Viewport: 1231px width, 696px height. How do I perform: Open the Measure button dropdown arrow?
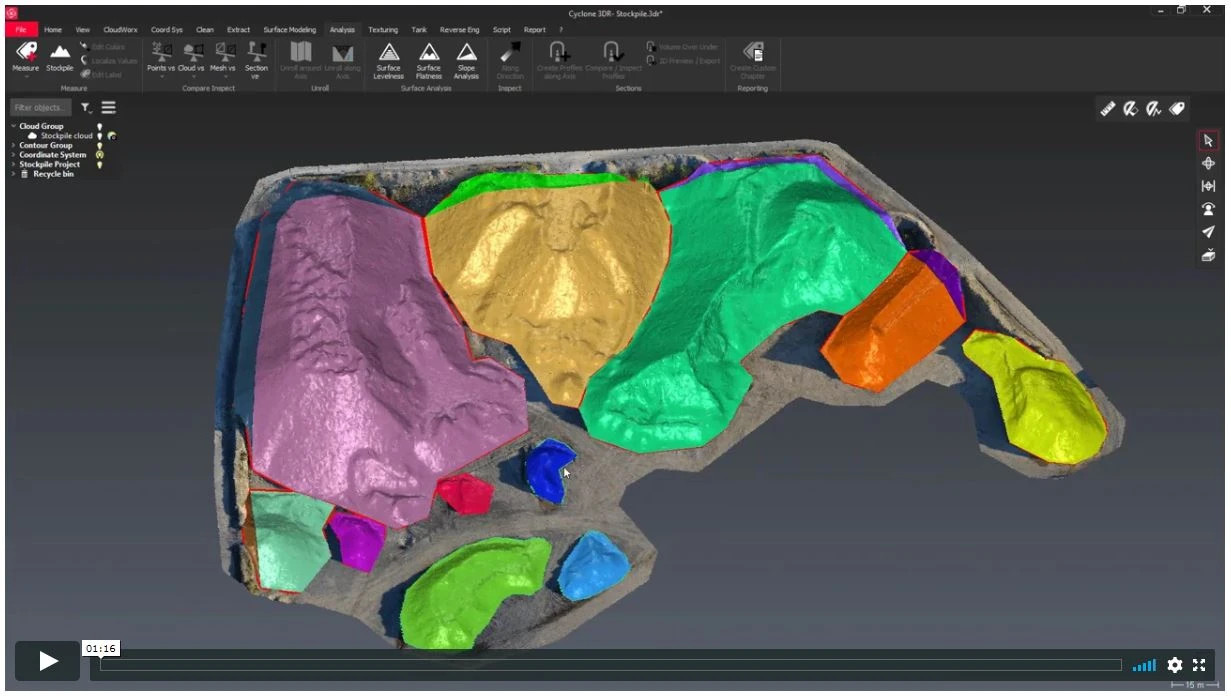point(26,77)
